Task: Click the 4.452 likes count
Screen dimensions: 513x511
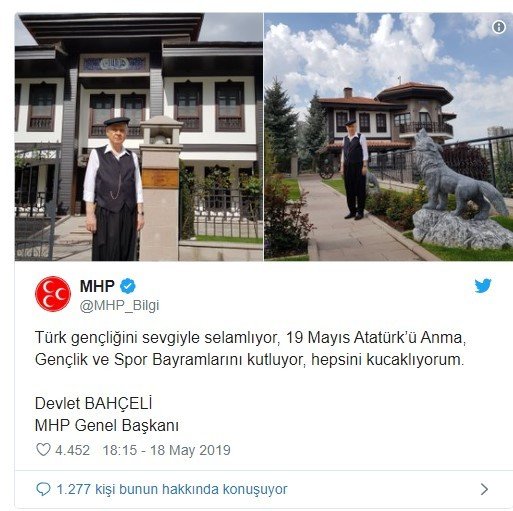Action: (x=72, y=450)
